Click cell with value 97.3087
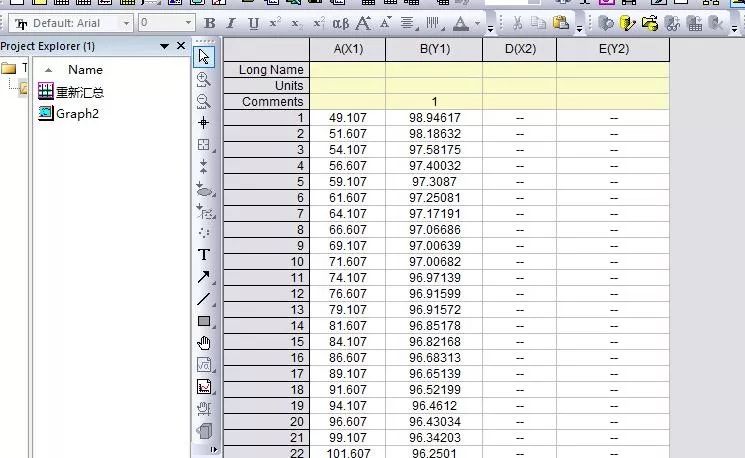Image resolution: width=745 pixels, height=458 pixels. click(434, 182)
